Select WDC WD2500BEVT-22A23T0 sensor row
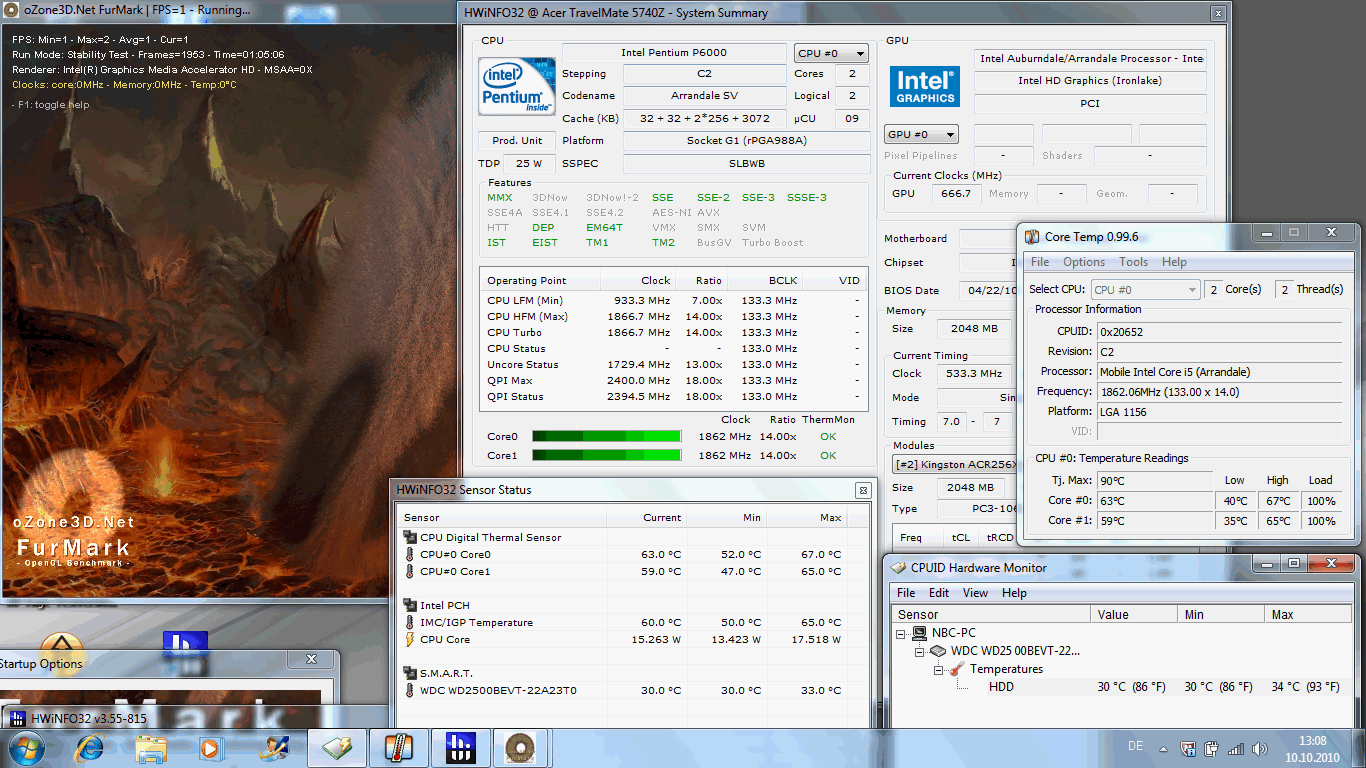The width and height of the screenshot is (1366, 768). tap(634, 690)
